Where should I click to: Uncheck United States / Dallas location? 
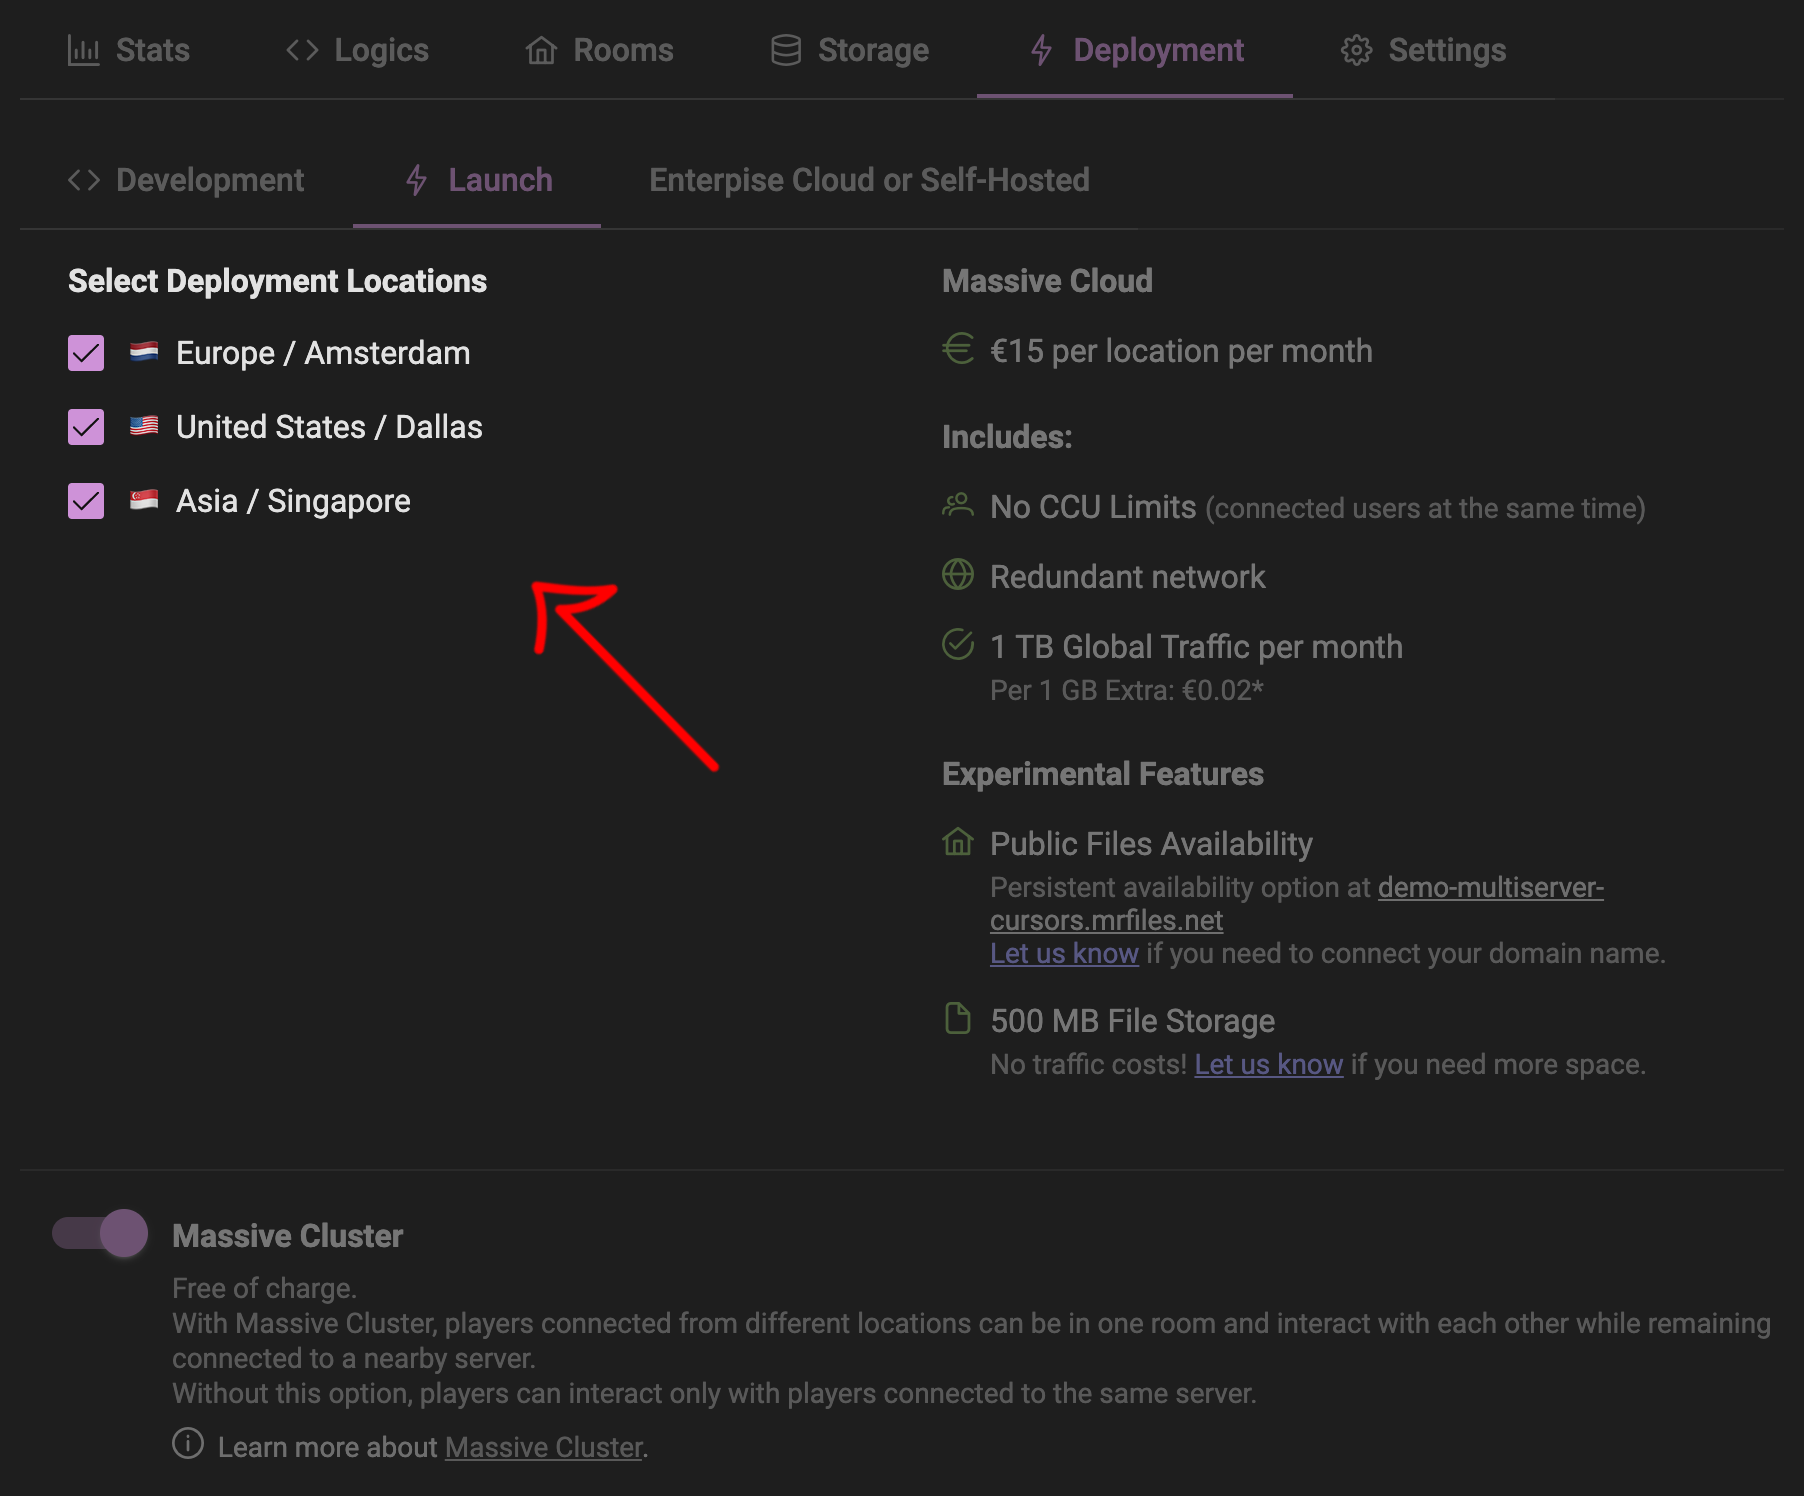coord(86,427)
